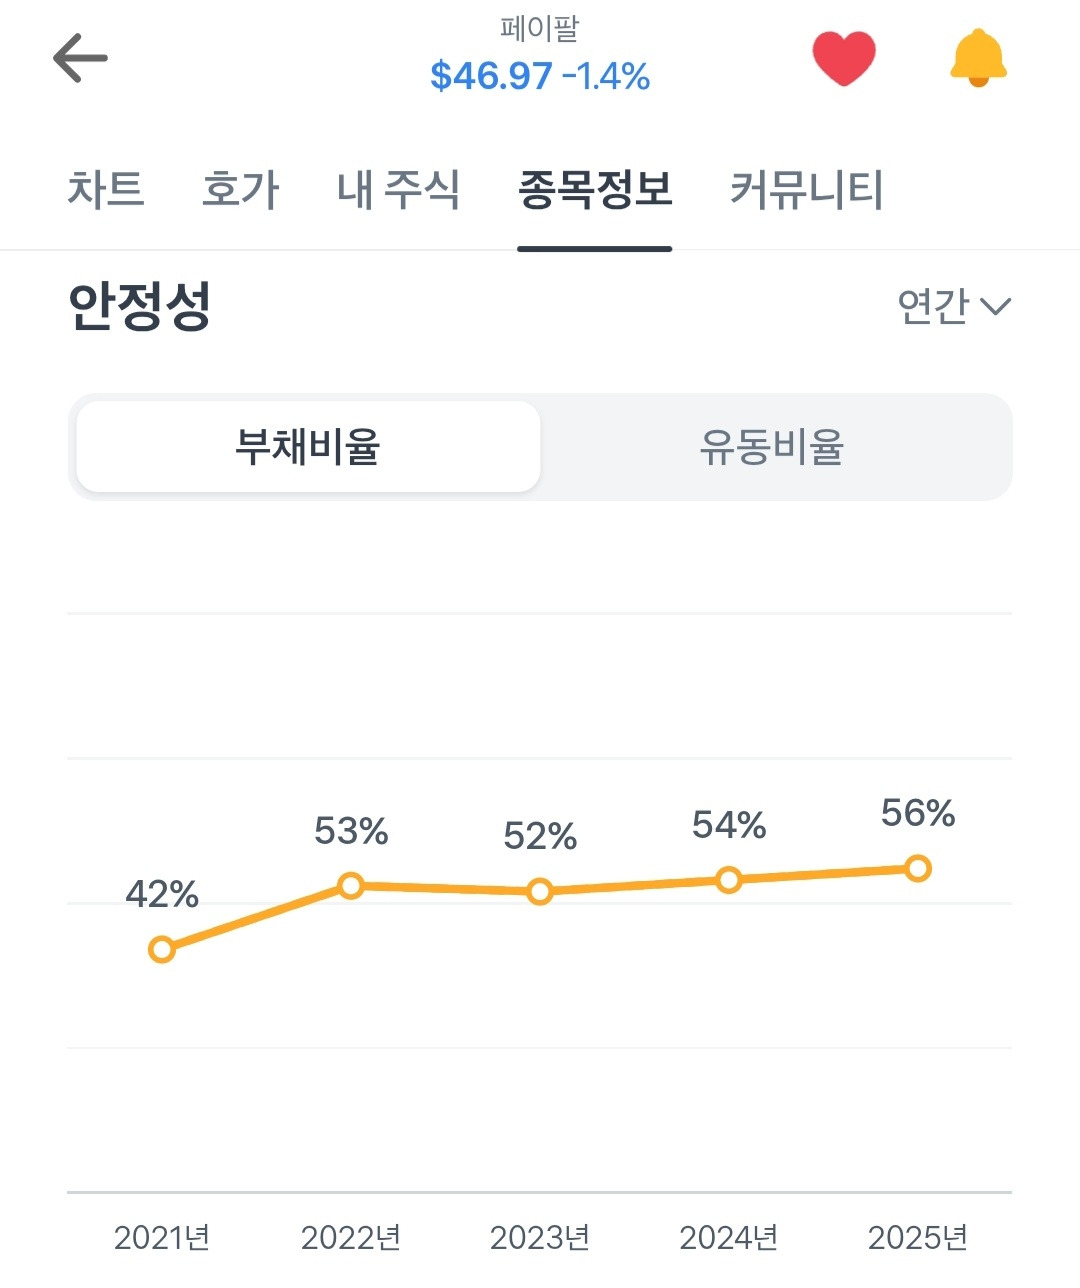Go to the 내 주식 tab

(x=398, y=190)
